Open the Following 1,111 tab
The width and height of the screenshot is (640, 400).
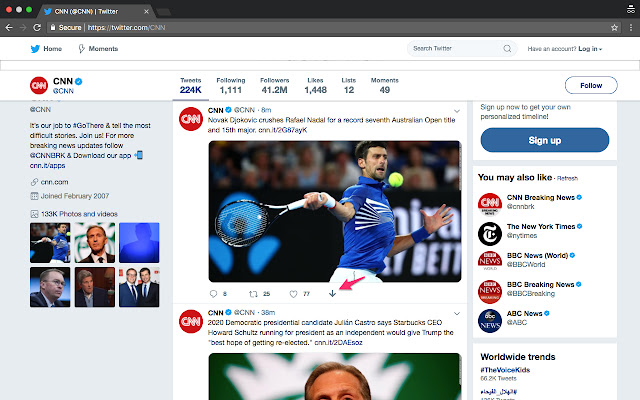click(x=231, y=86)
